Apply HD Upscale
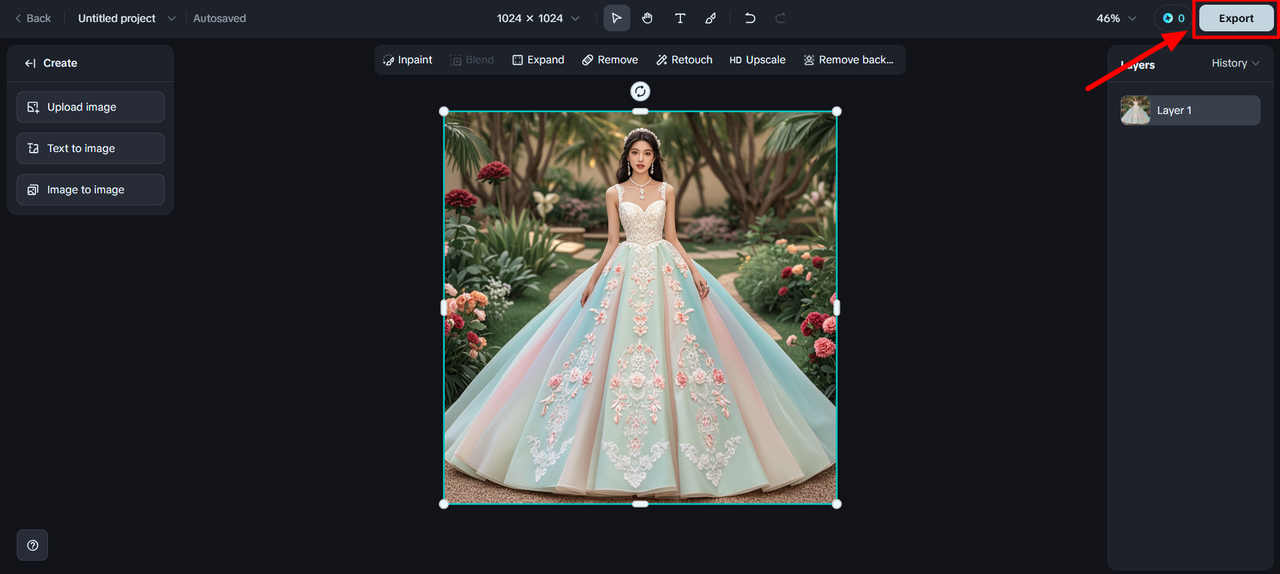The image size is (1280, 574). click(757, 60)
